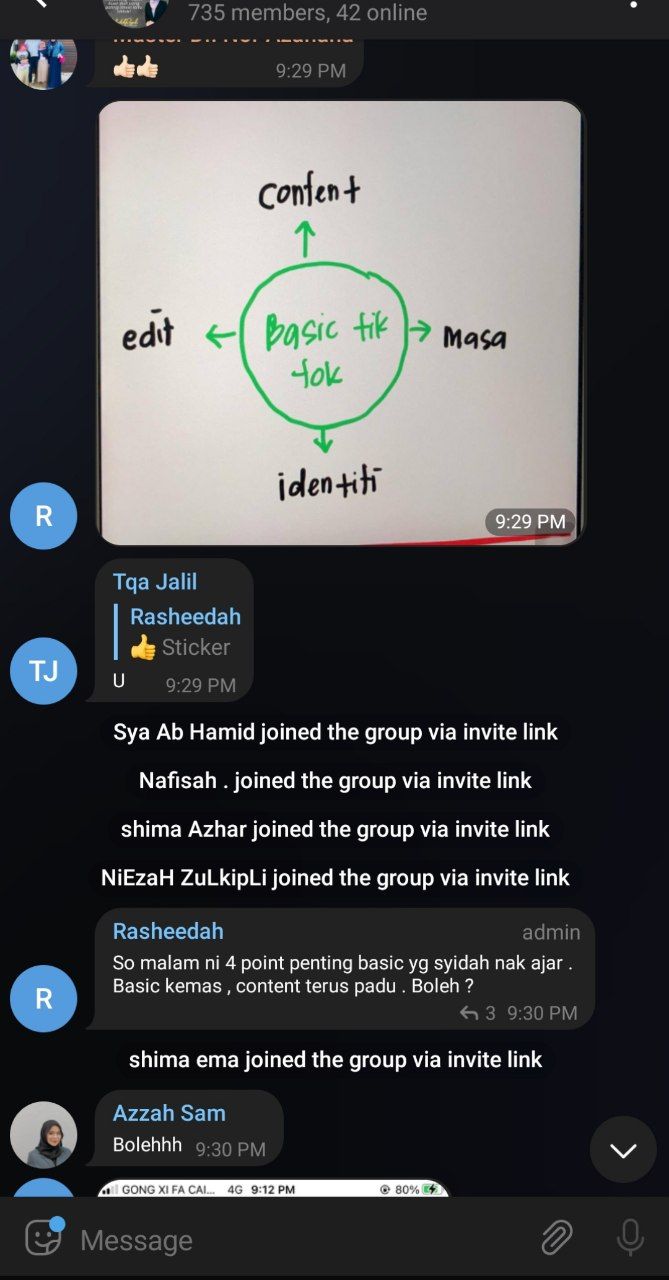
Task: View the 3 replies on the admin message
Action: (x=478, y=1013)
